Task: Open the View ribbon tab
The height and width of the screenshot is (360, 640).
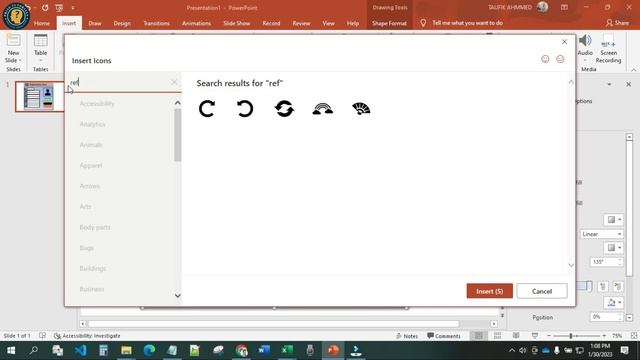Action: tap(328, 23)
